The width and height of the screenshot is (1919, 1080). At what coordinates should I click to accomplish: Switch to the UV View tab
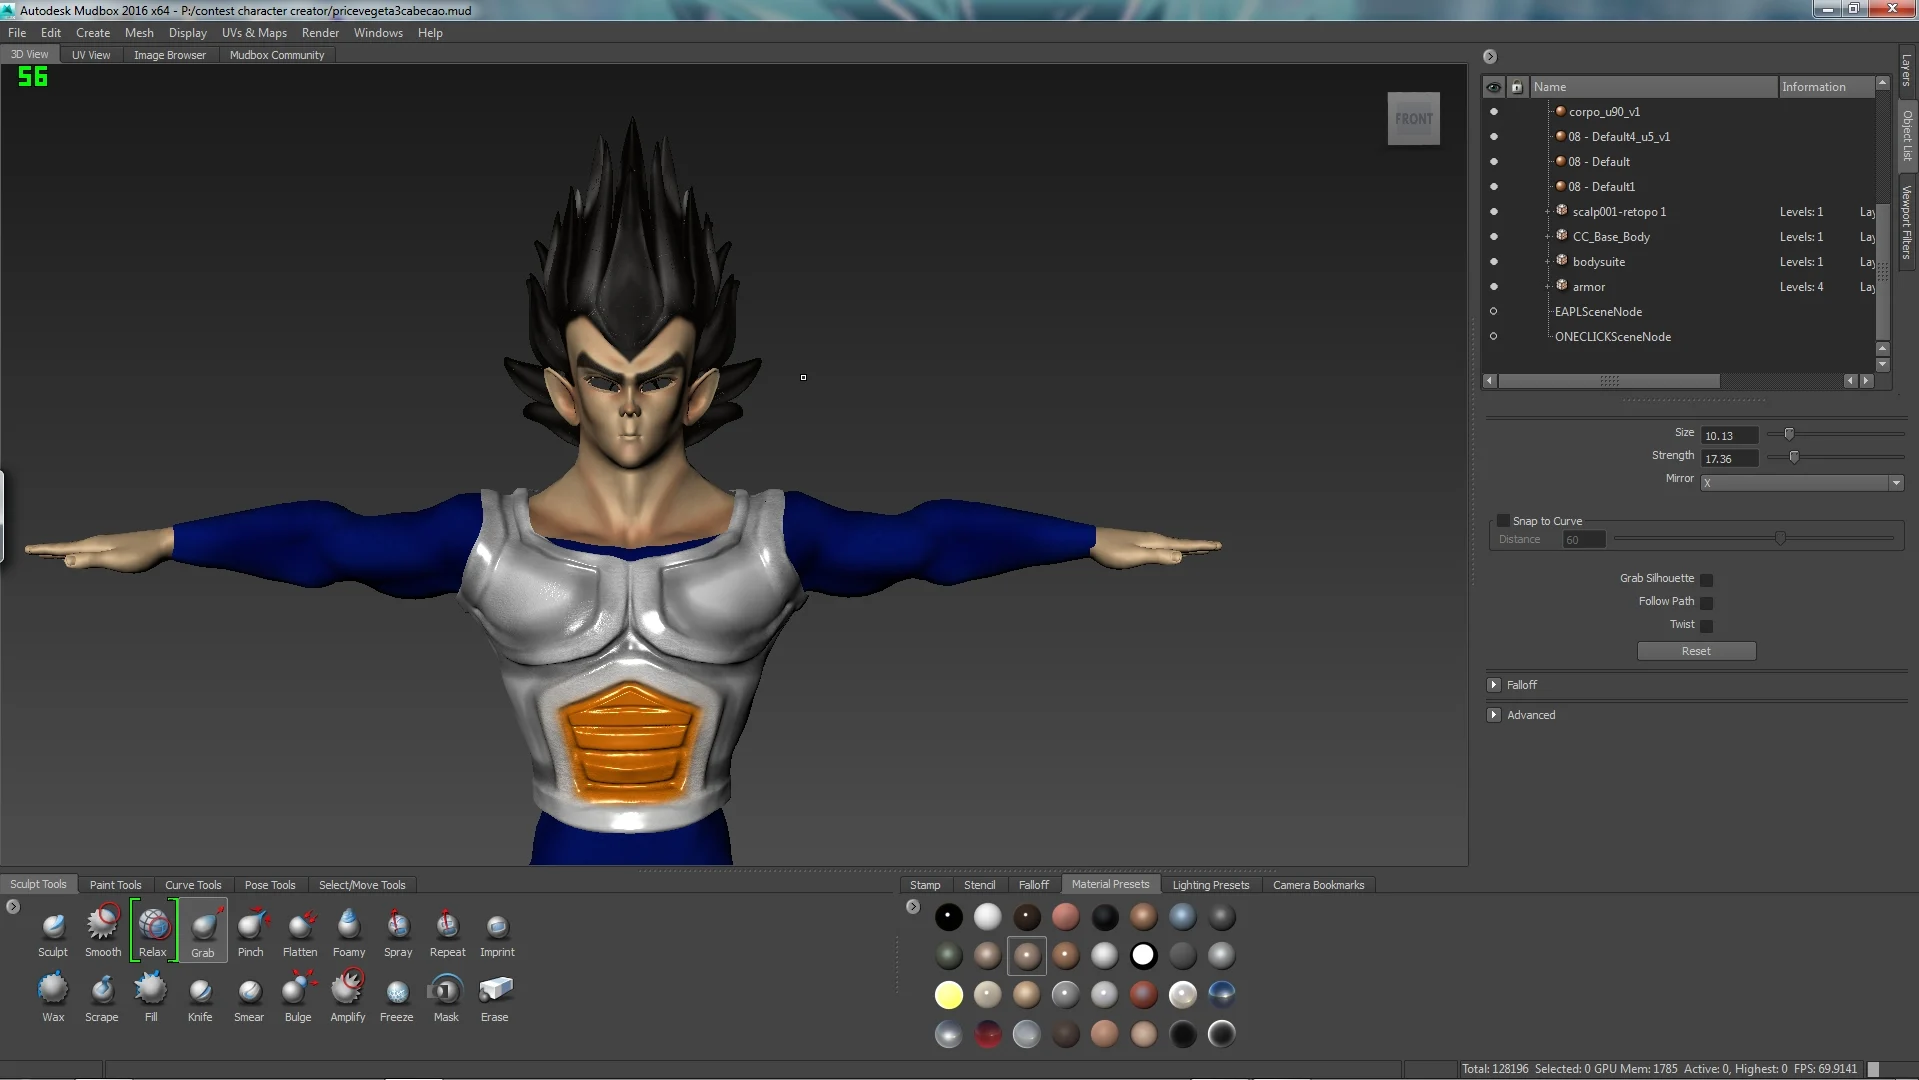click(x=91, y=55)
